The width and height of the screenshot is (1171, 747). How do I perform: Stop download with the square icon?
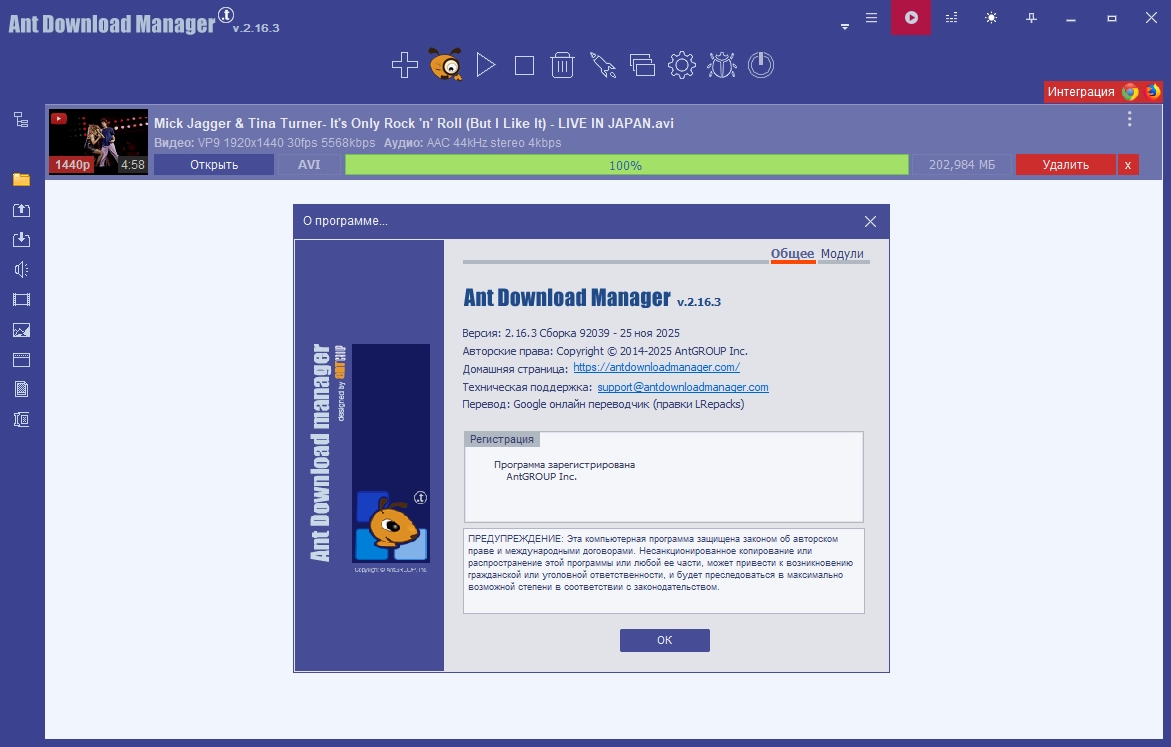(x=524, y=66)
